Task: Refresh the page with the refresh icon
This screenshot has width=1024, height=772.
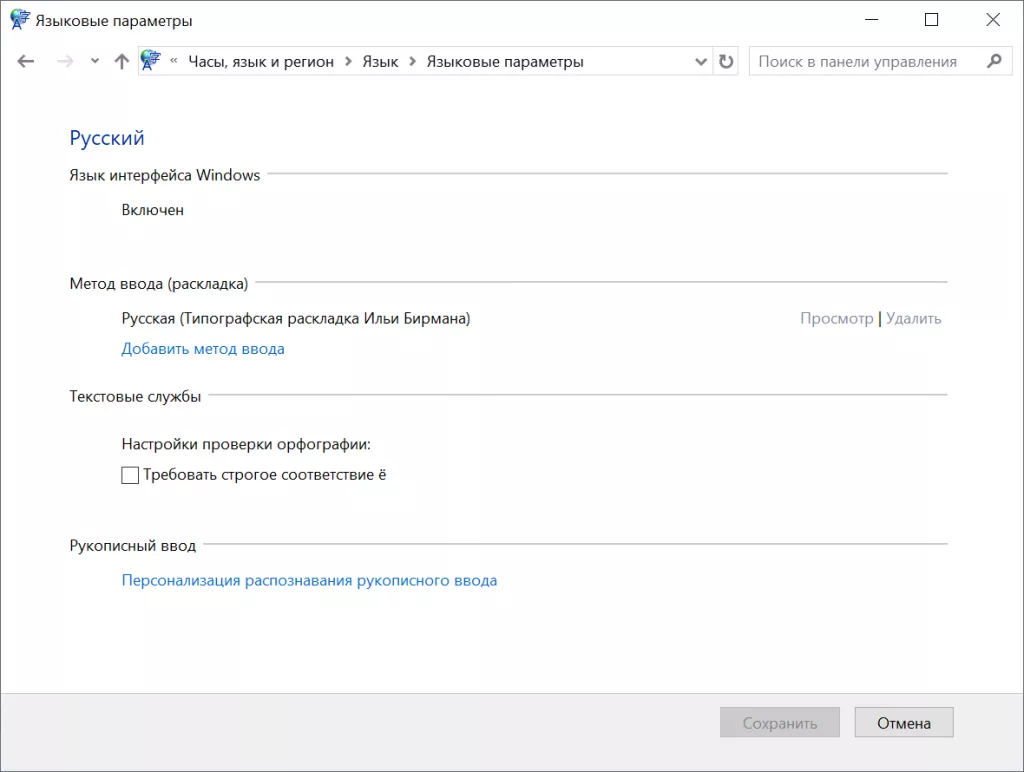Action: [x=727, y=61]
